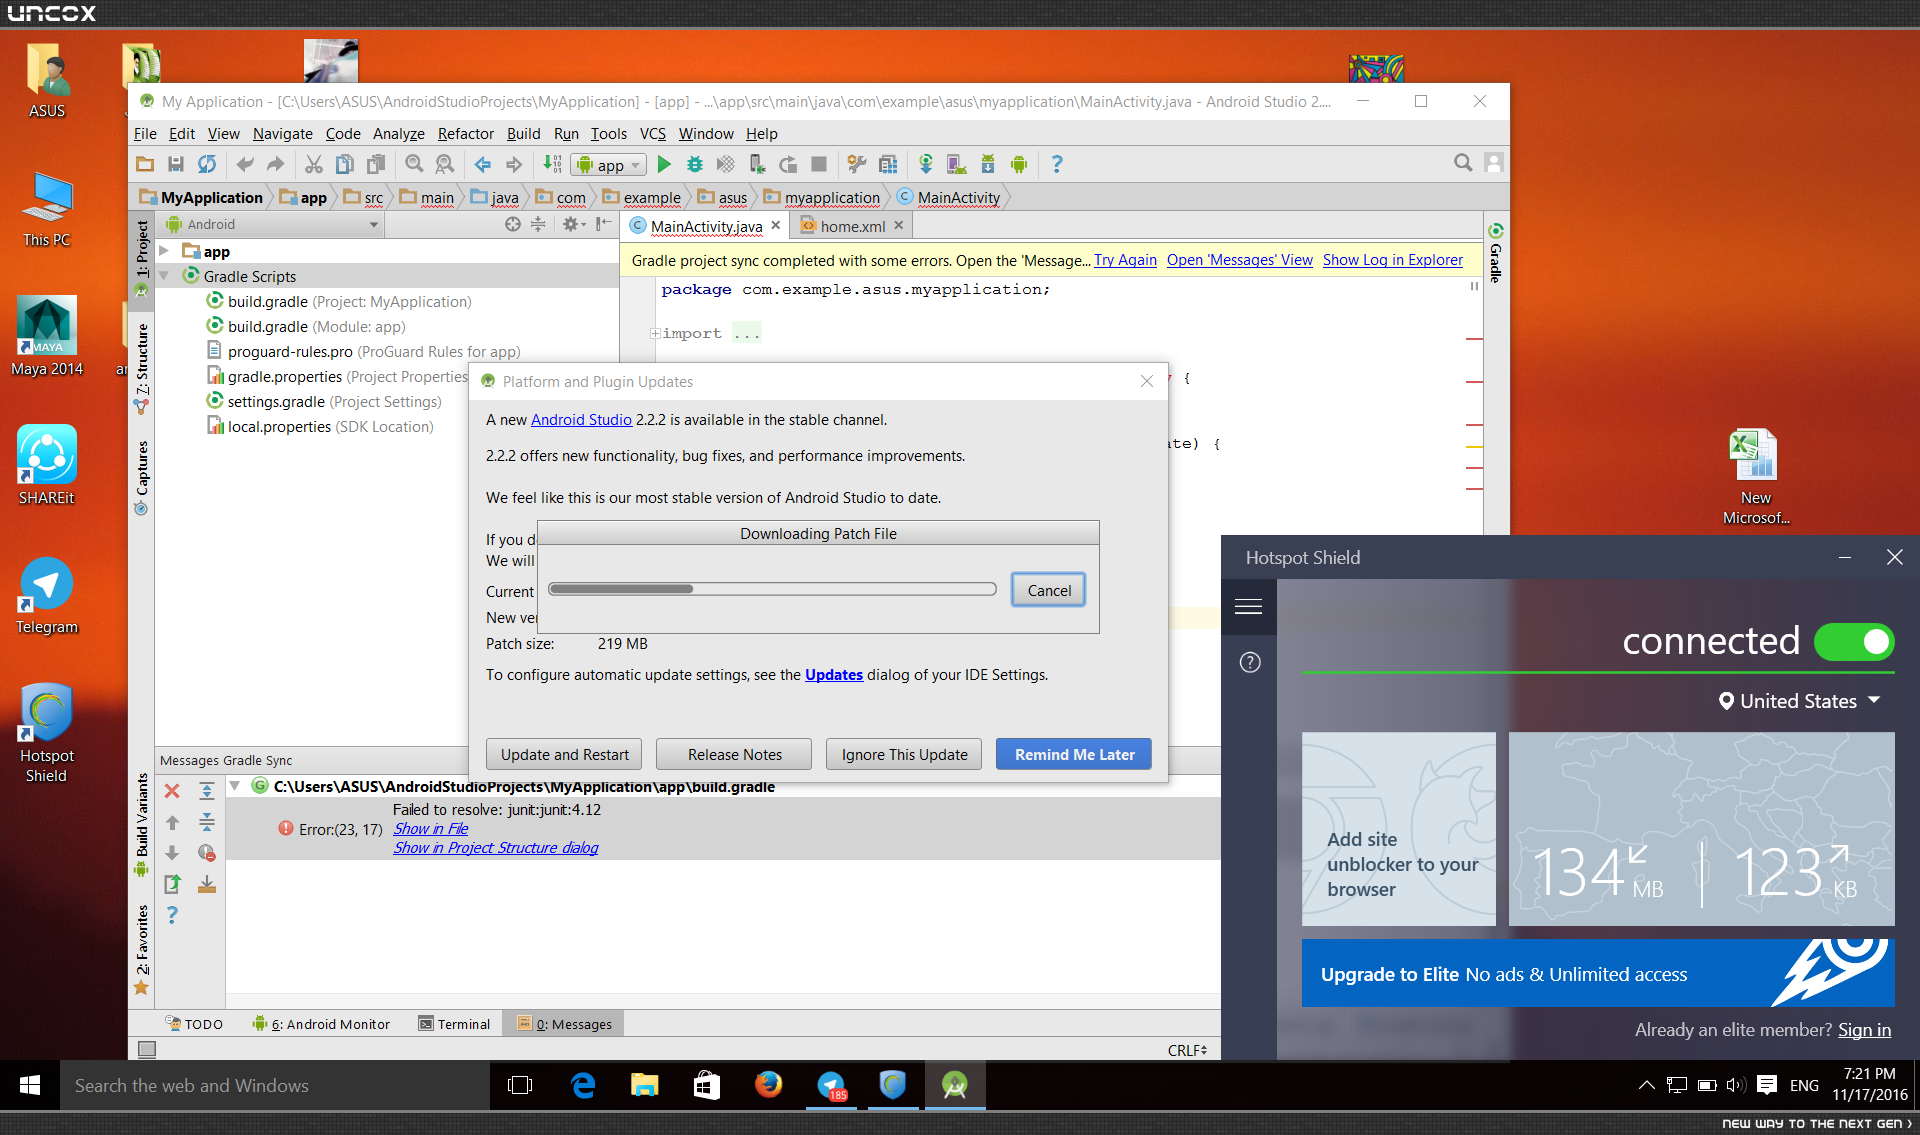
Task: Click the Open folder toolbar icon
Action: click(145, 164)
